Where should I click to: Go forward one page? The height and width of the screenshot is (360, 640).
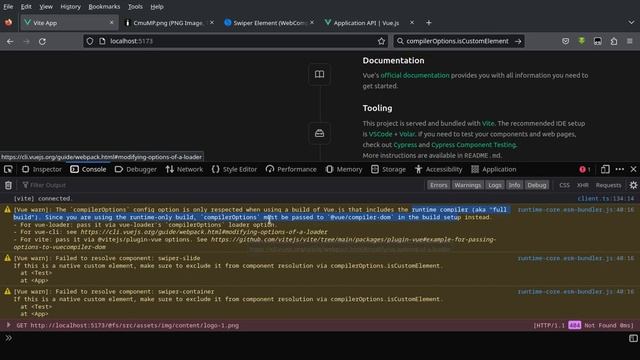pyautogui.click(x=27, y=41)
